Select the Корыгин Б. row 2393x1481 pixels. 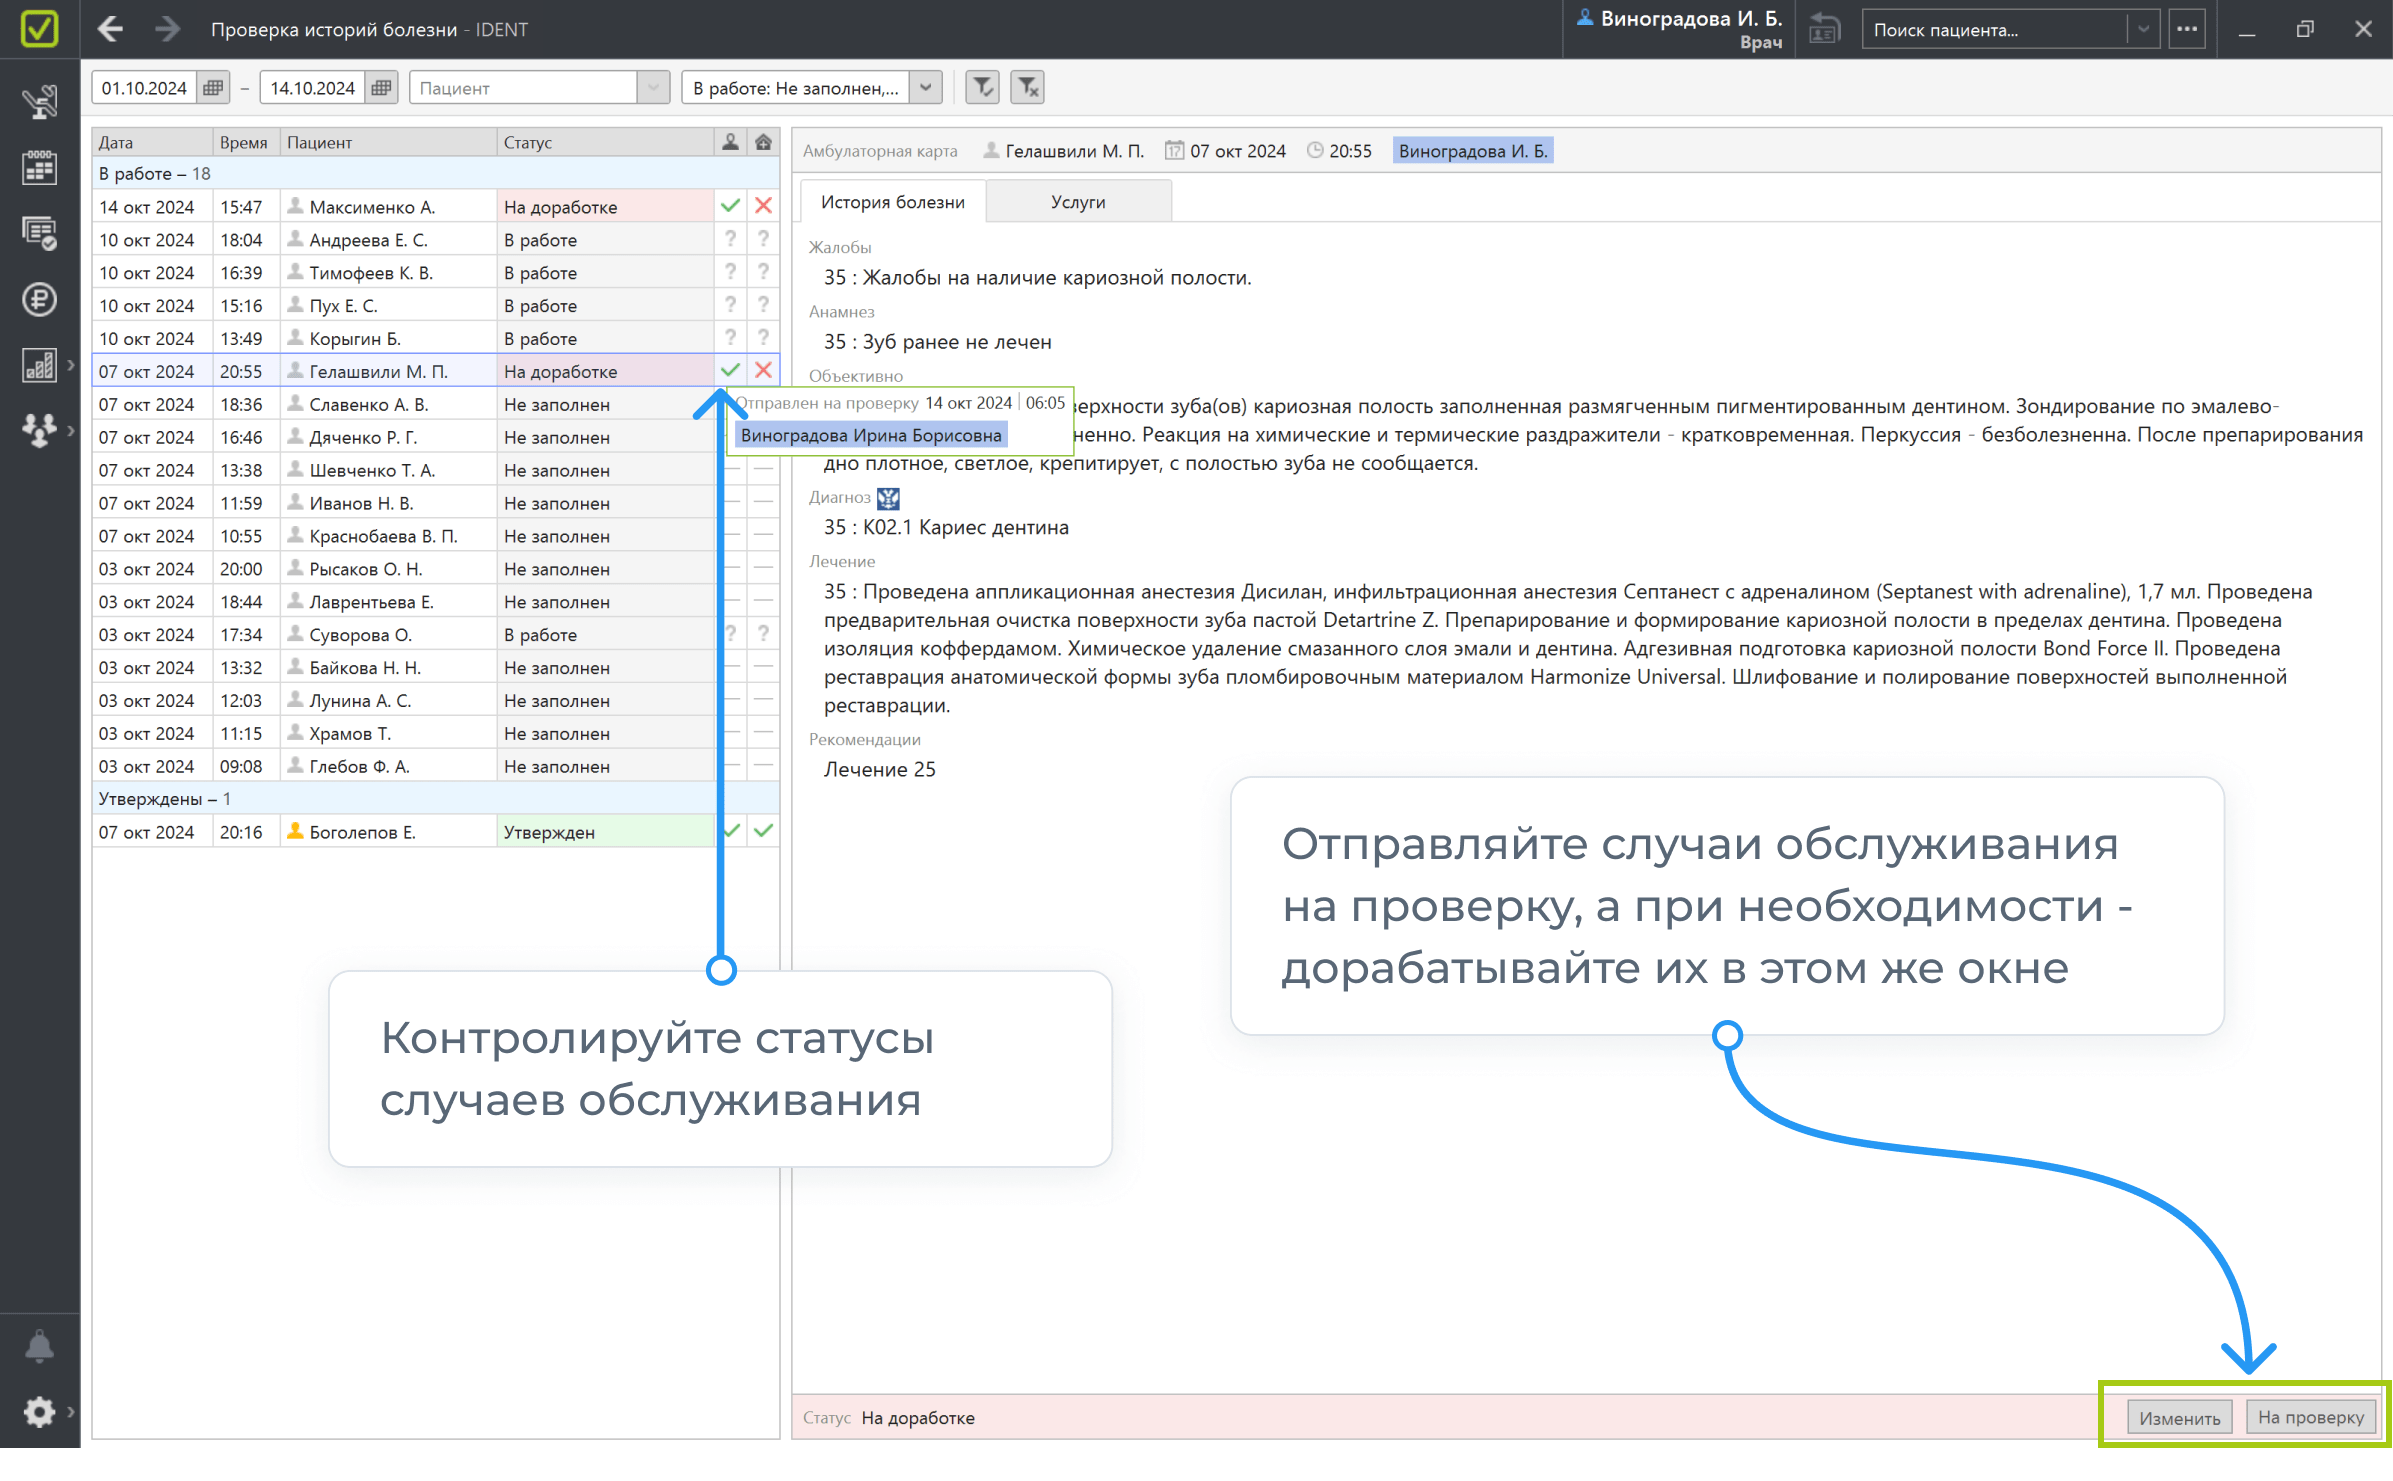tap(435, 339)
